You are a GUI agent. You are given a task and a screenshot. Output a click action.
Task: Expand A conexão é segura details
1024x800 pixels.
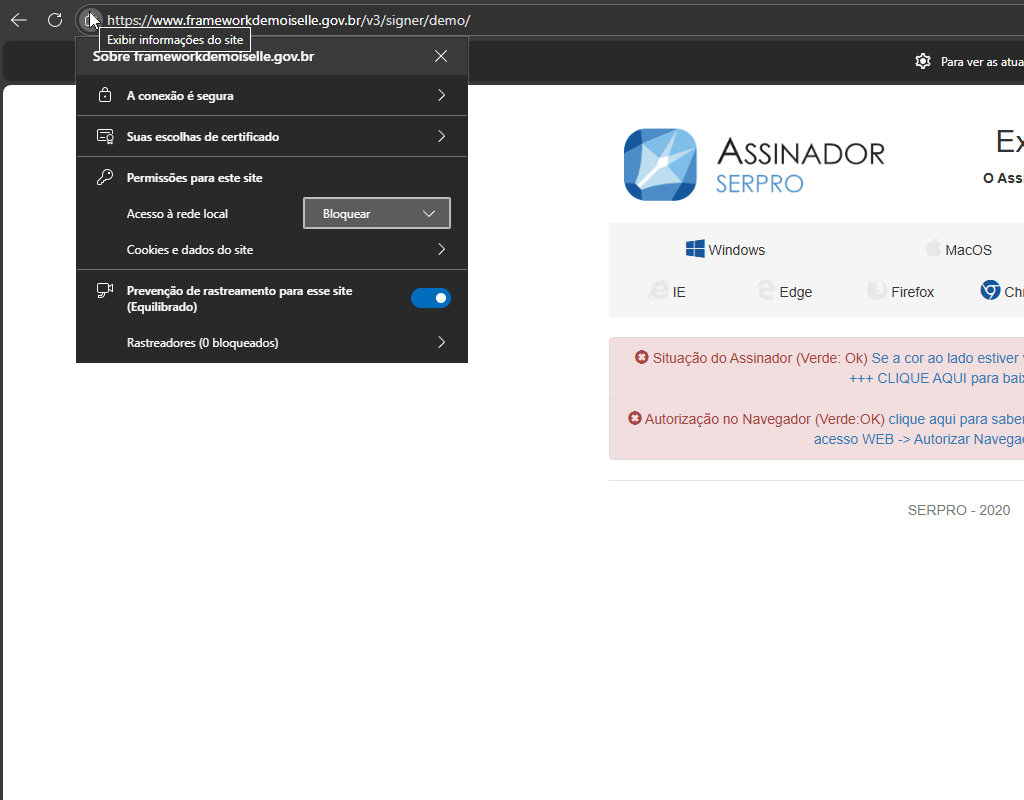coord(272,96)
